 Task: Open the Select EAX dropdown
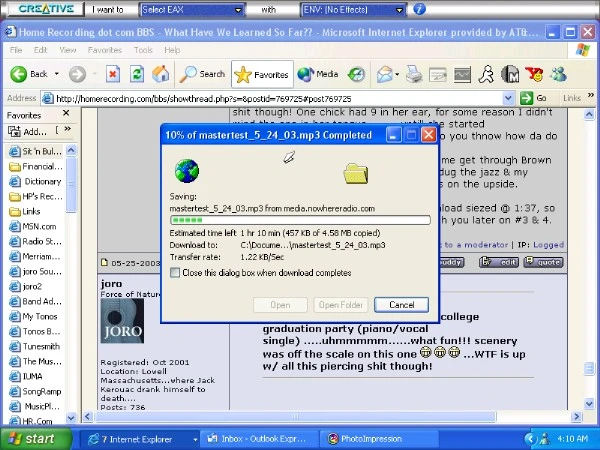192,10
